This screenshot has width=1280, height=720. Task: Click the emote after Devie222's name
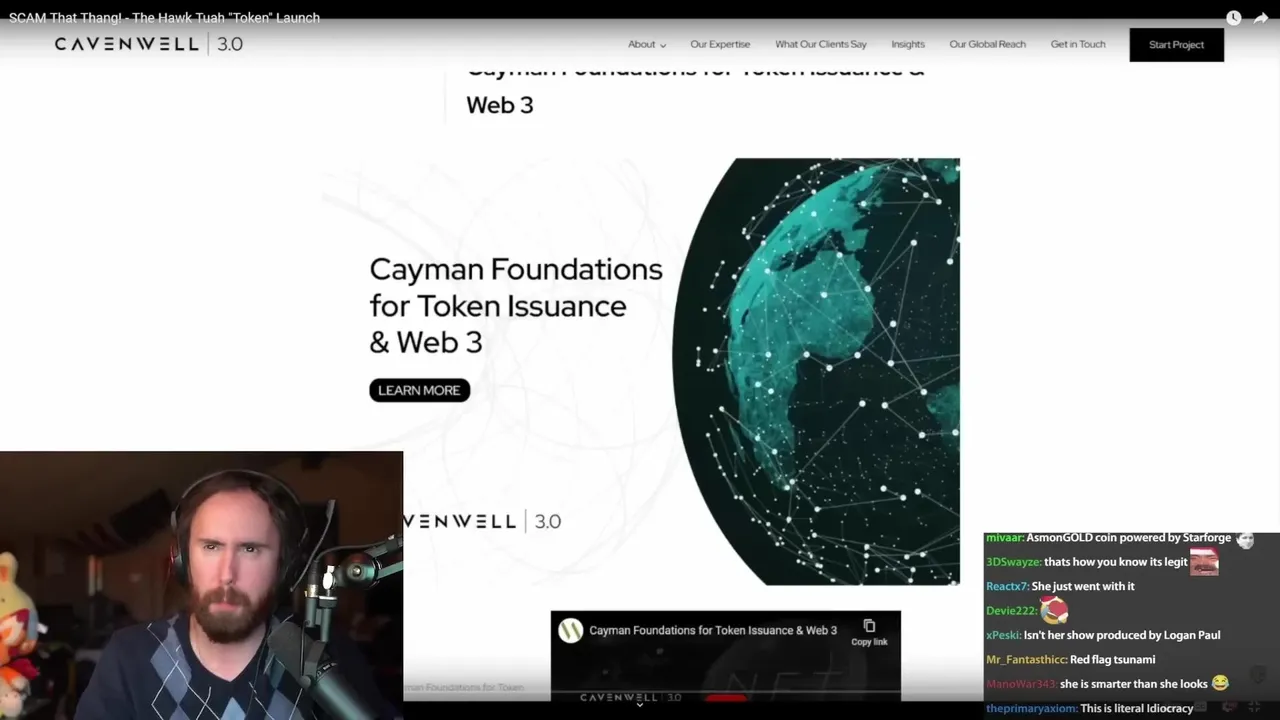tap(1054, 610)
